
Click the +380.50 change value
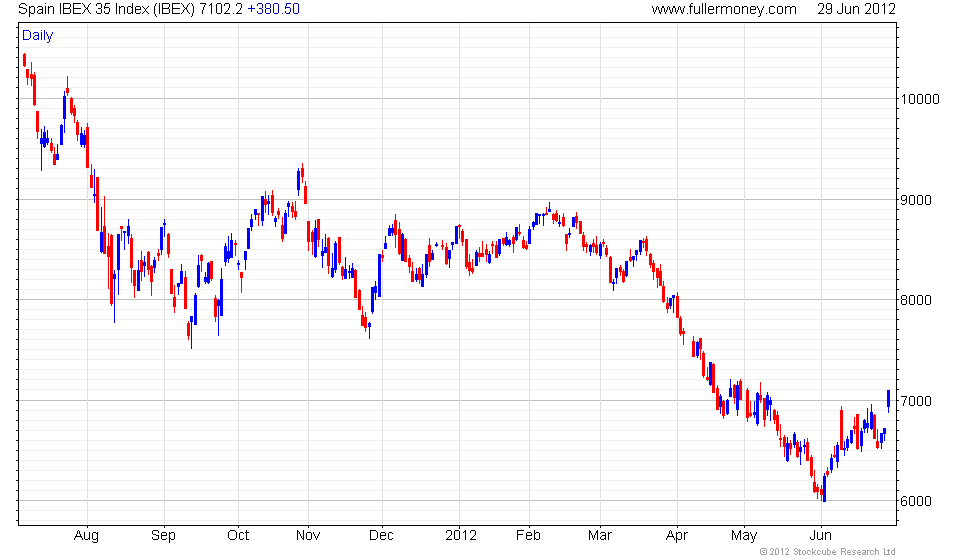pos(274,9)
